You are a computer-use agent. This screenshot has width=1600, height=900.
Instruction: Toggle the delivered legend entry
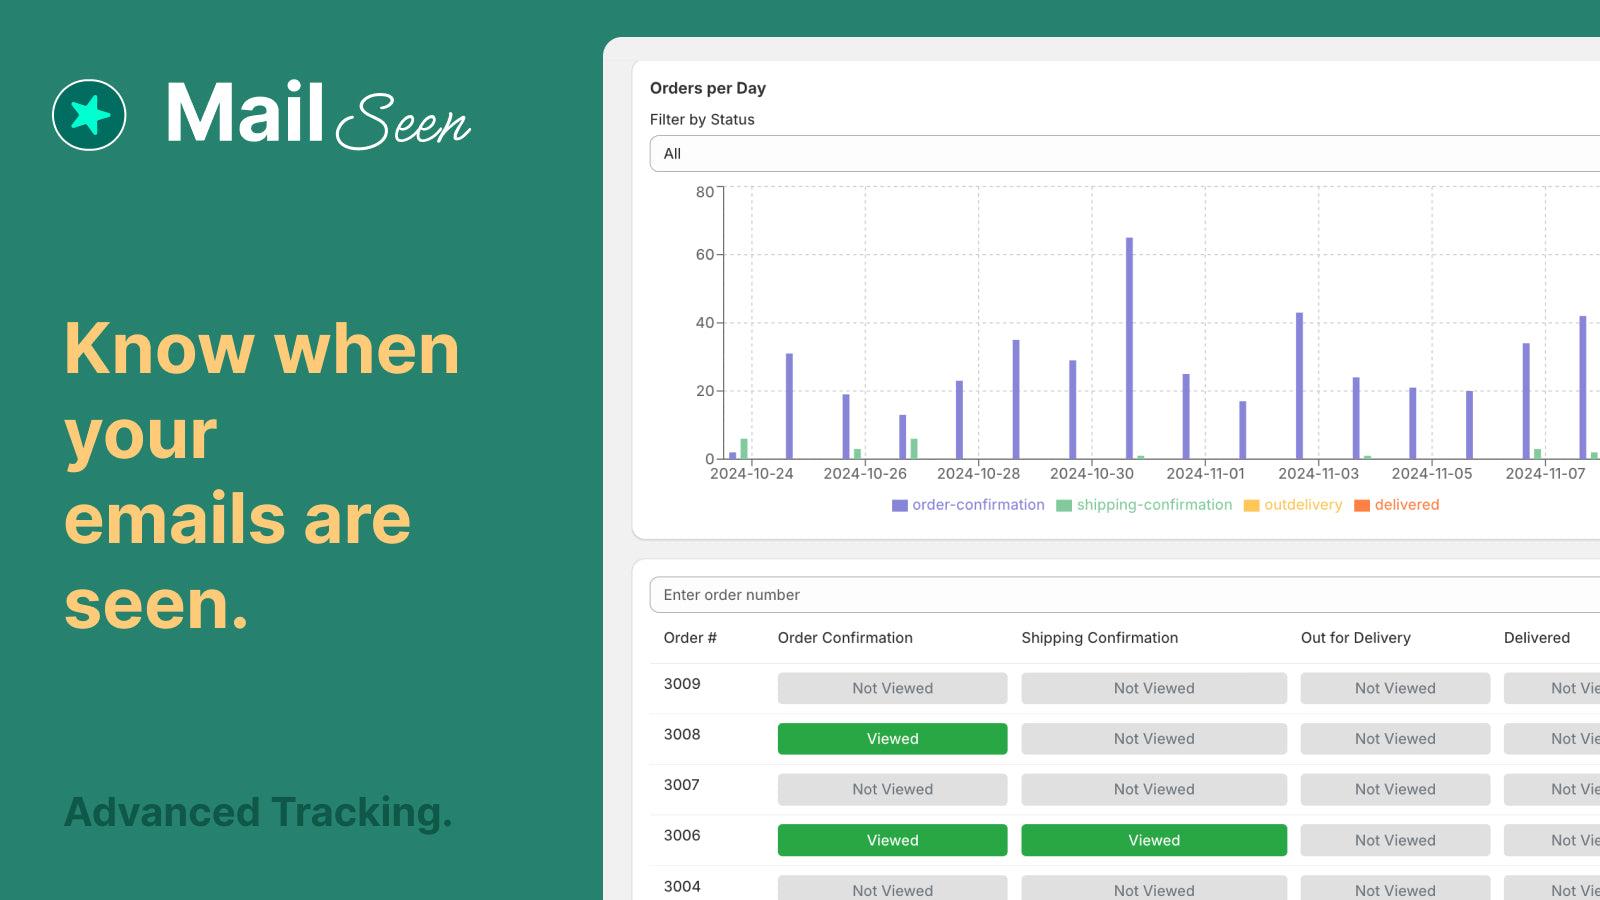pyautogui.click(x=1406, y=505)
